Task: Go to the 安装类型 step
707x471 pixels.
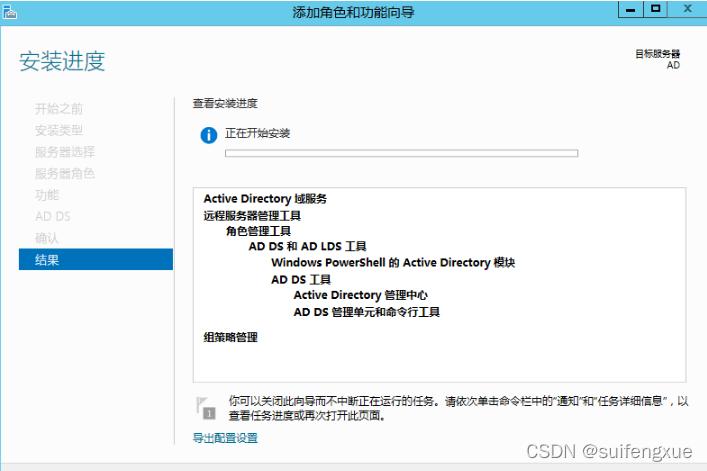Action: [x=59, y=130]
